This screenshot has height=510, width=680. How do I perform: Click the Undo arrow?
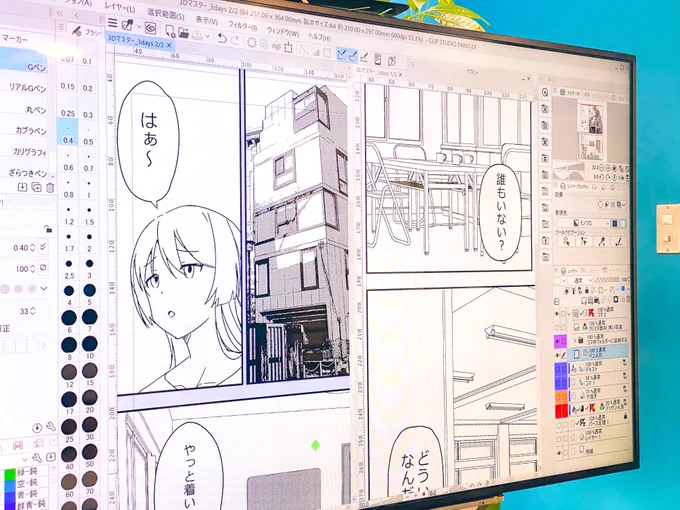(x=222, y=38)
